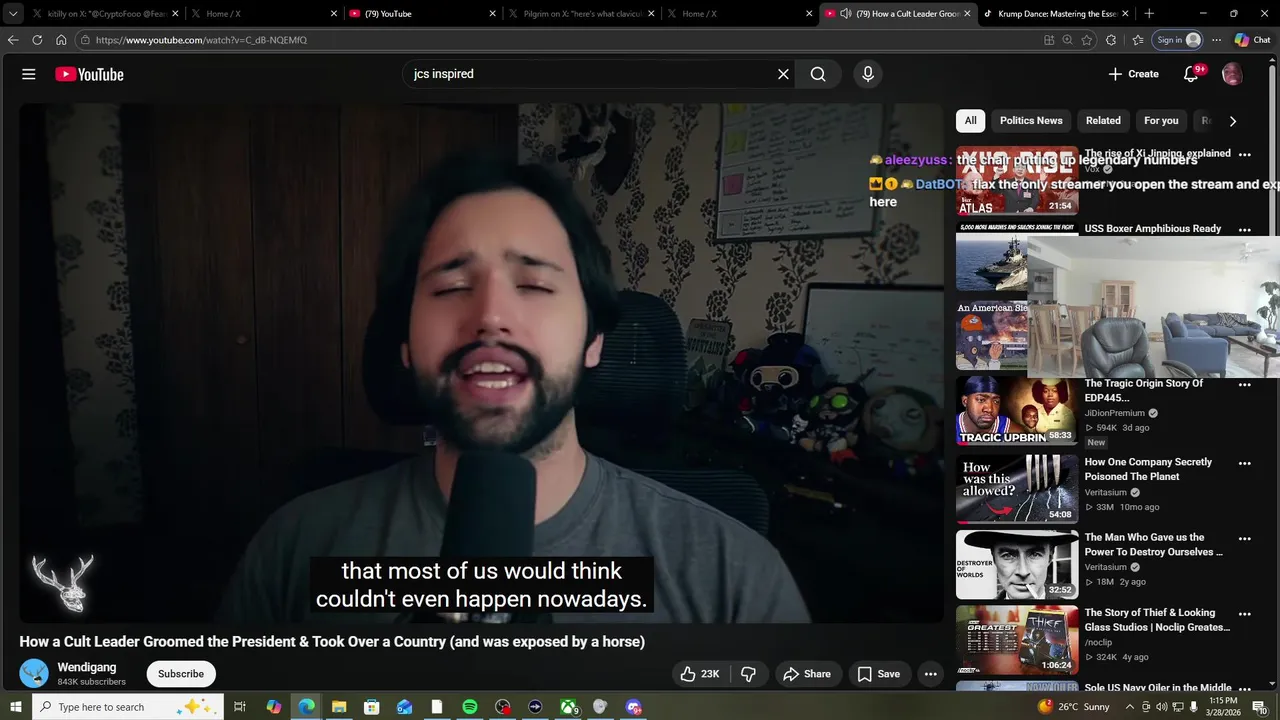Open options for the EDP445 video
The height and width of the screenshot is (720, 1280).
click(x=1245, y=385)
